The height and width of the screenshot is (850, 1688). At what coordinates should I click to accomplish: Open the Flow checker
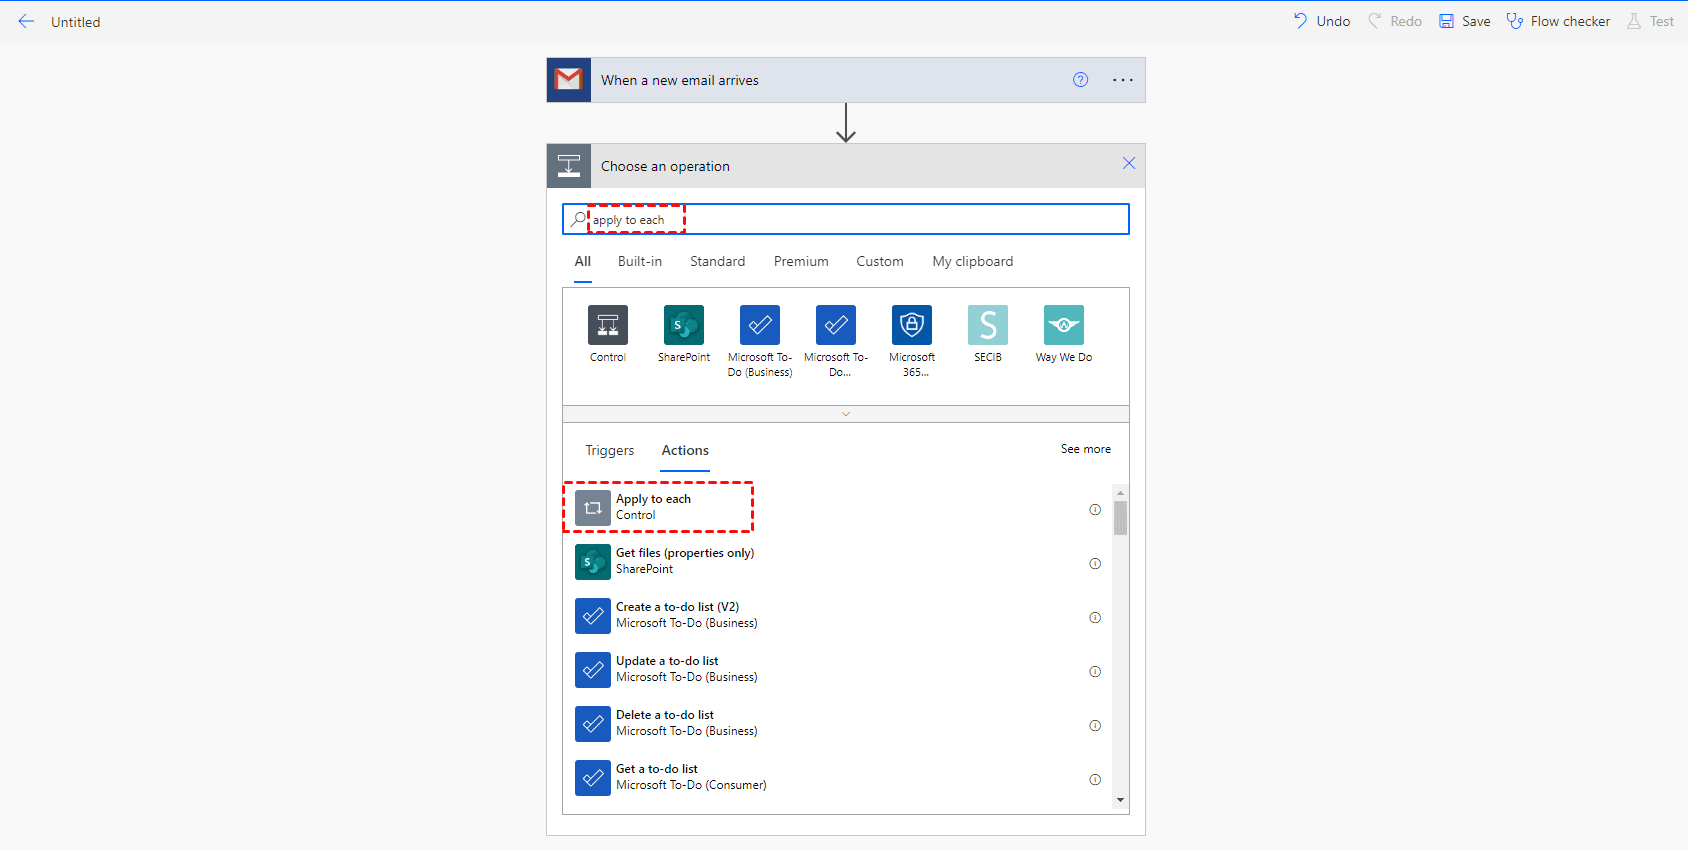[1558, 21]
